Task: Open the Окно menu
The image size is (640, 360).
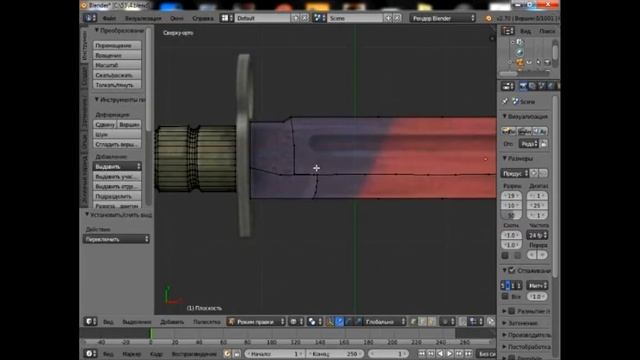Action: [177, 18]
